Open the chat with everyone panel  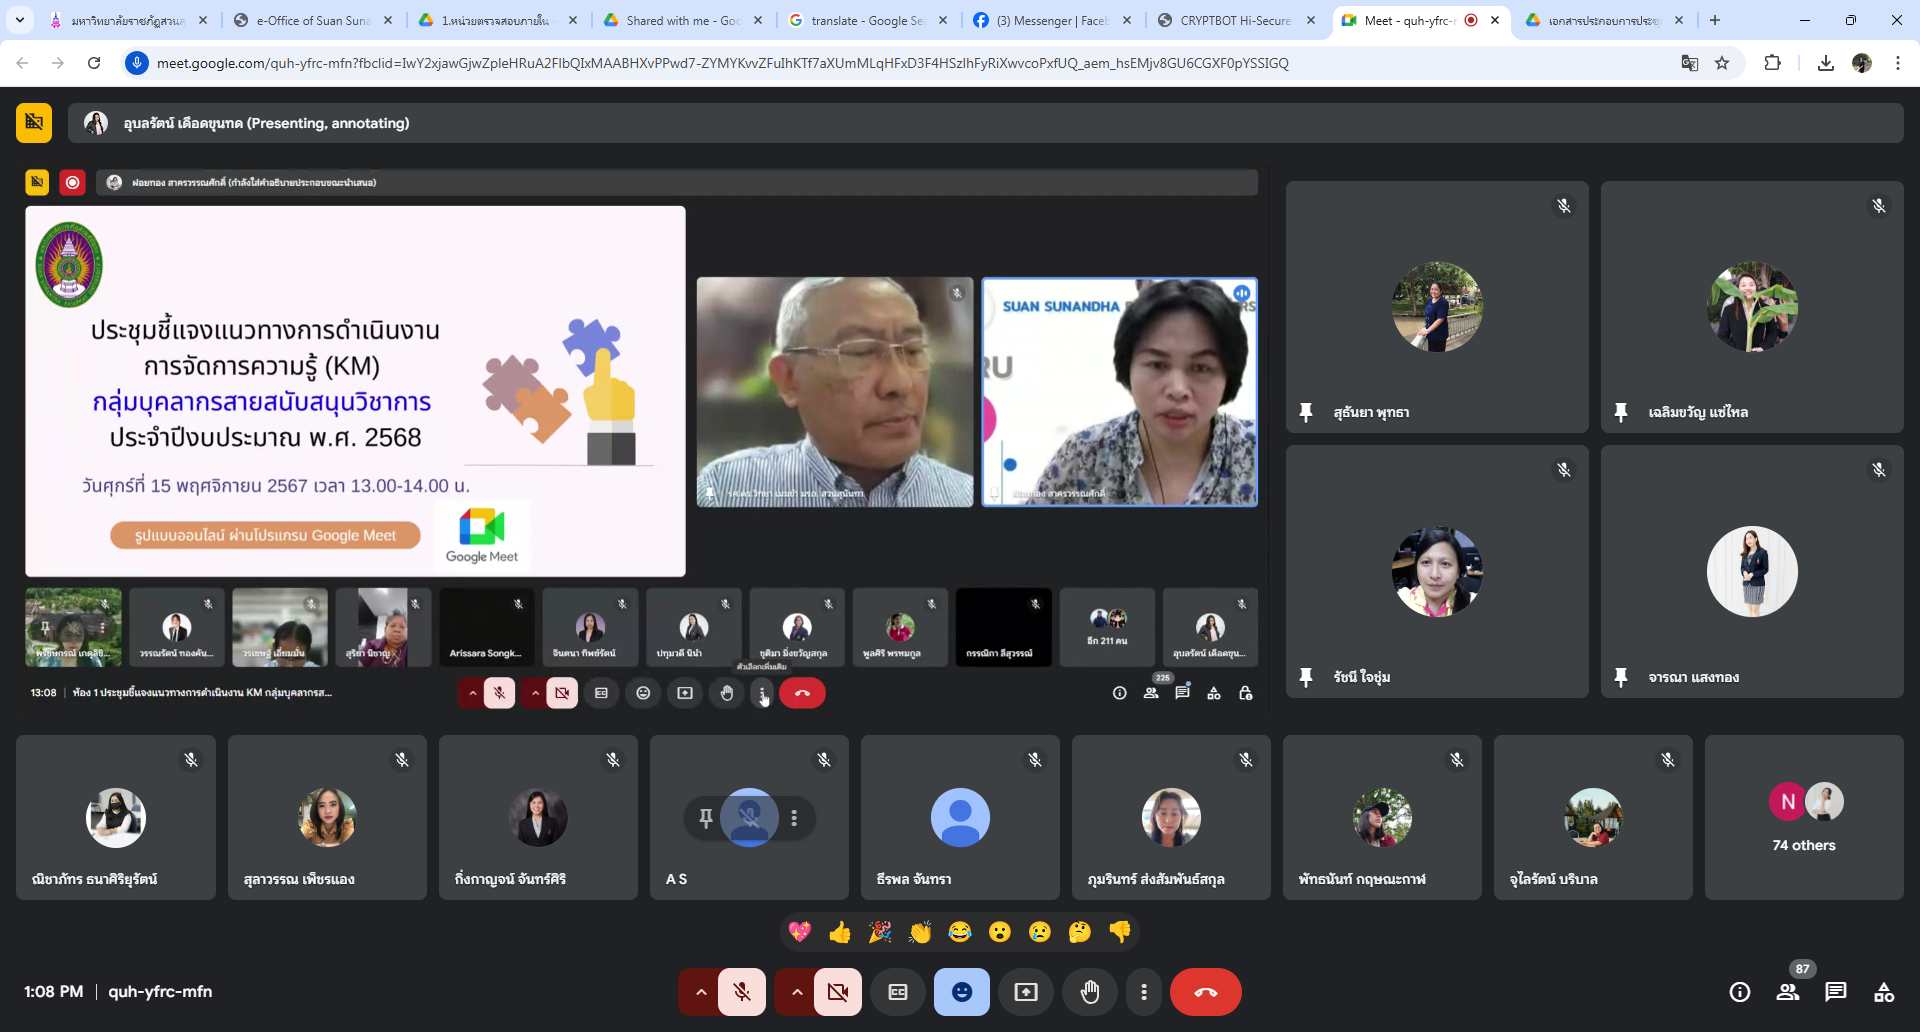(x=1835, y=992)
